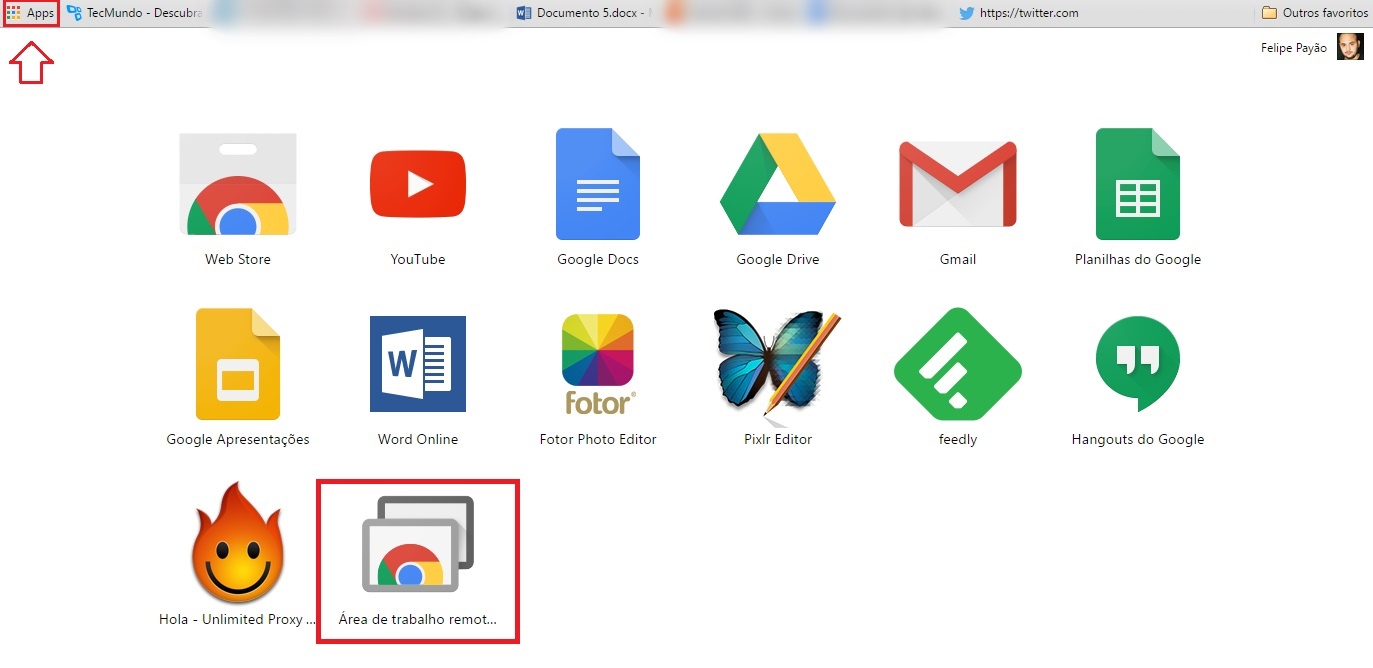Viewport: 1373px width, 668px height.
Task: Open Planilhas do Google app
Action: (1138, 184)
